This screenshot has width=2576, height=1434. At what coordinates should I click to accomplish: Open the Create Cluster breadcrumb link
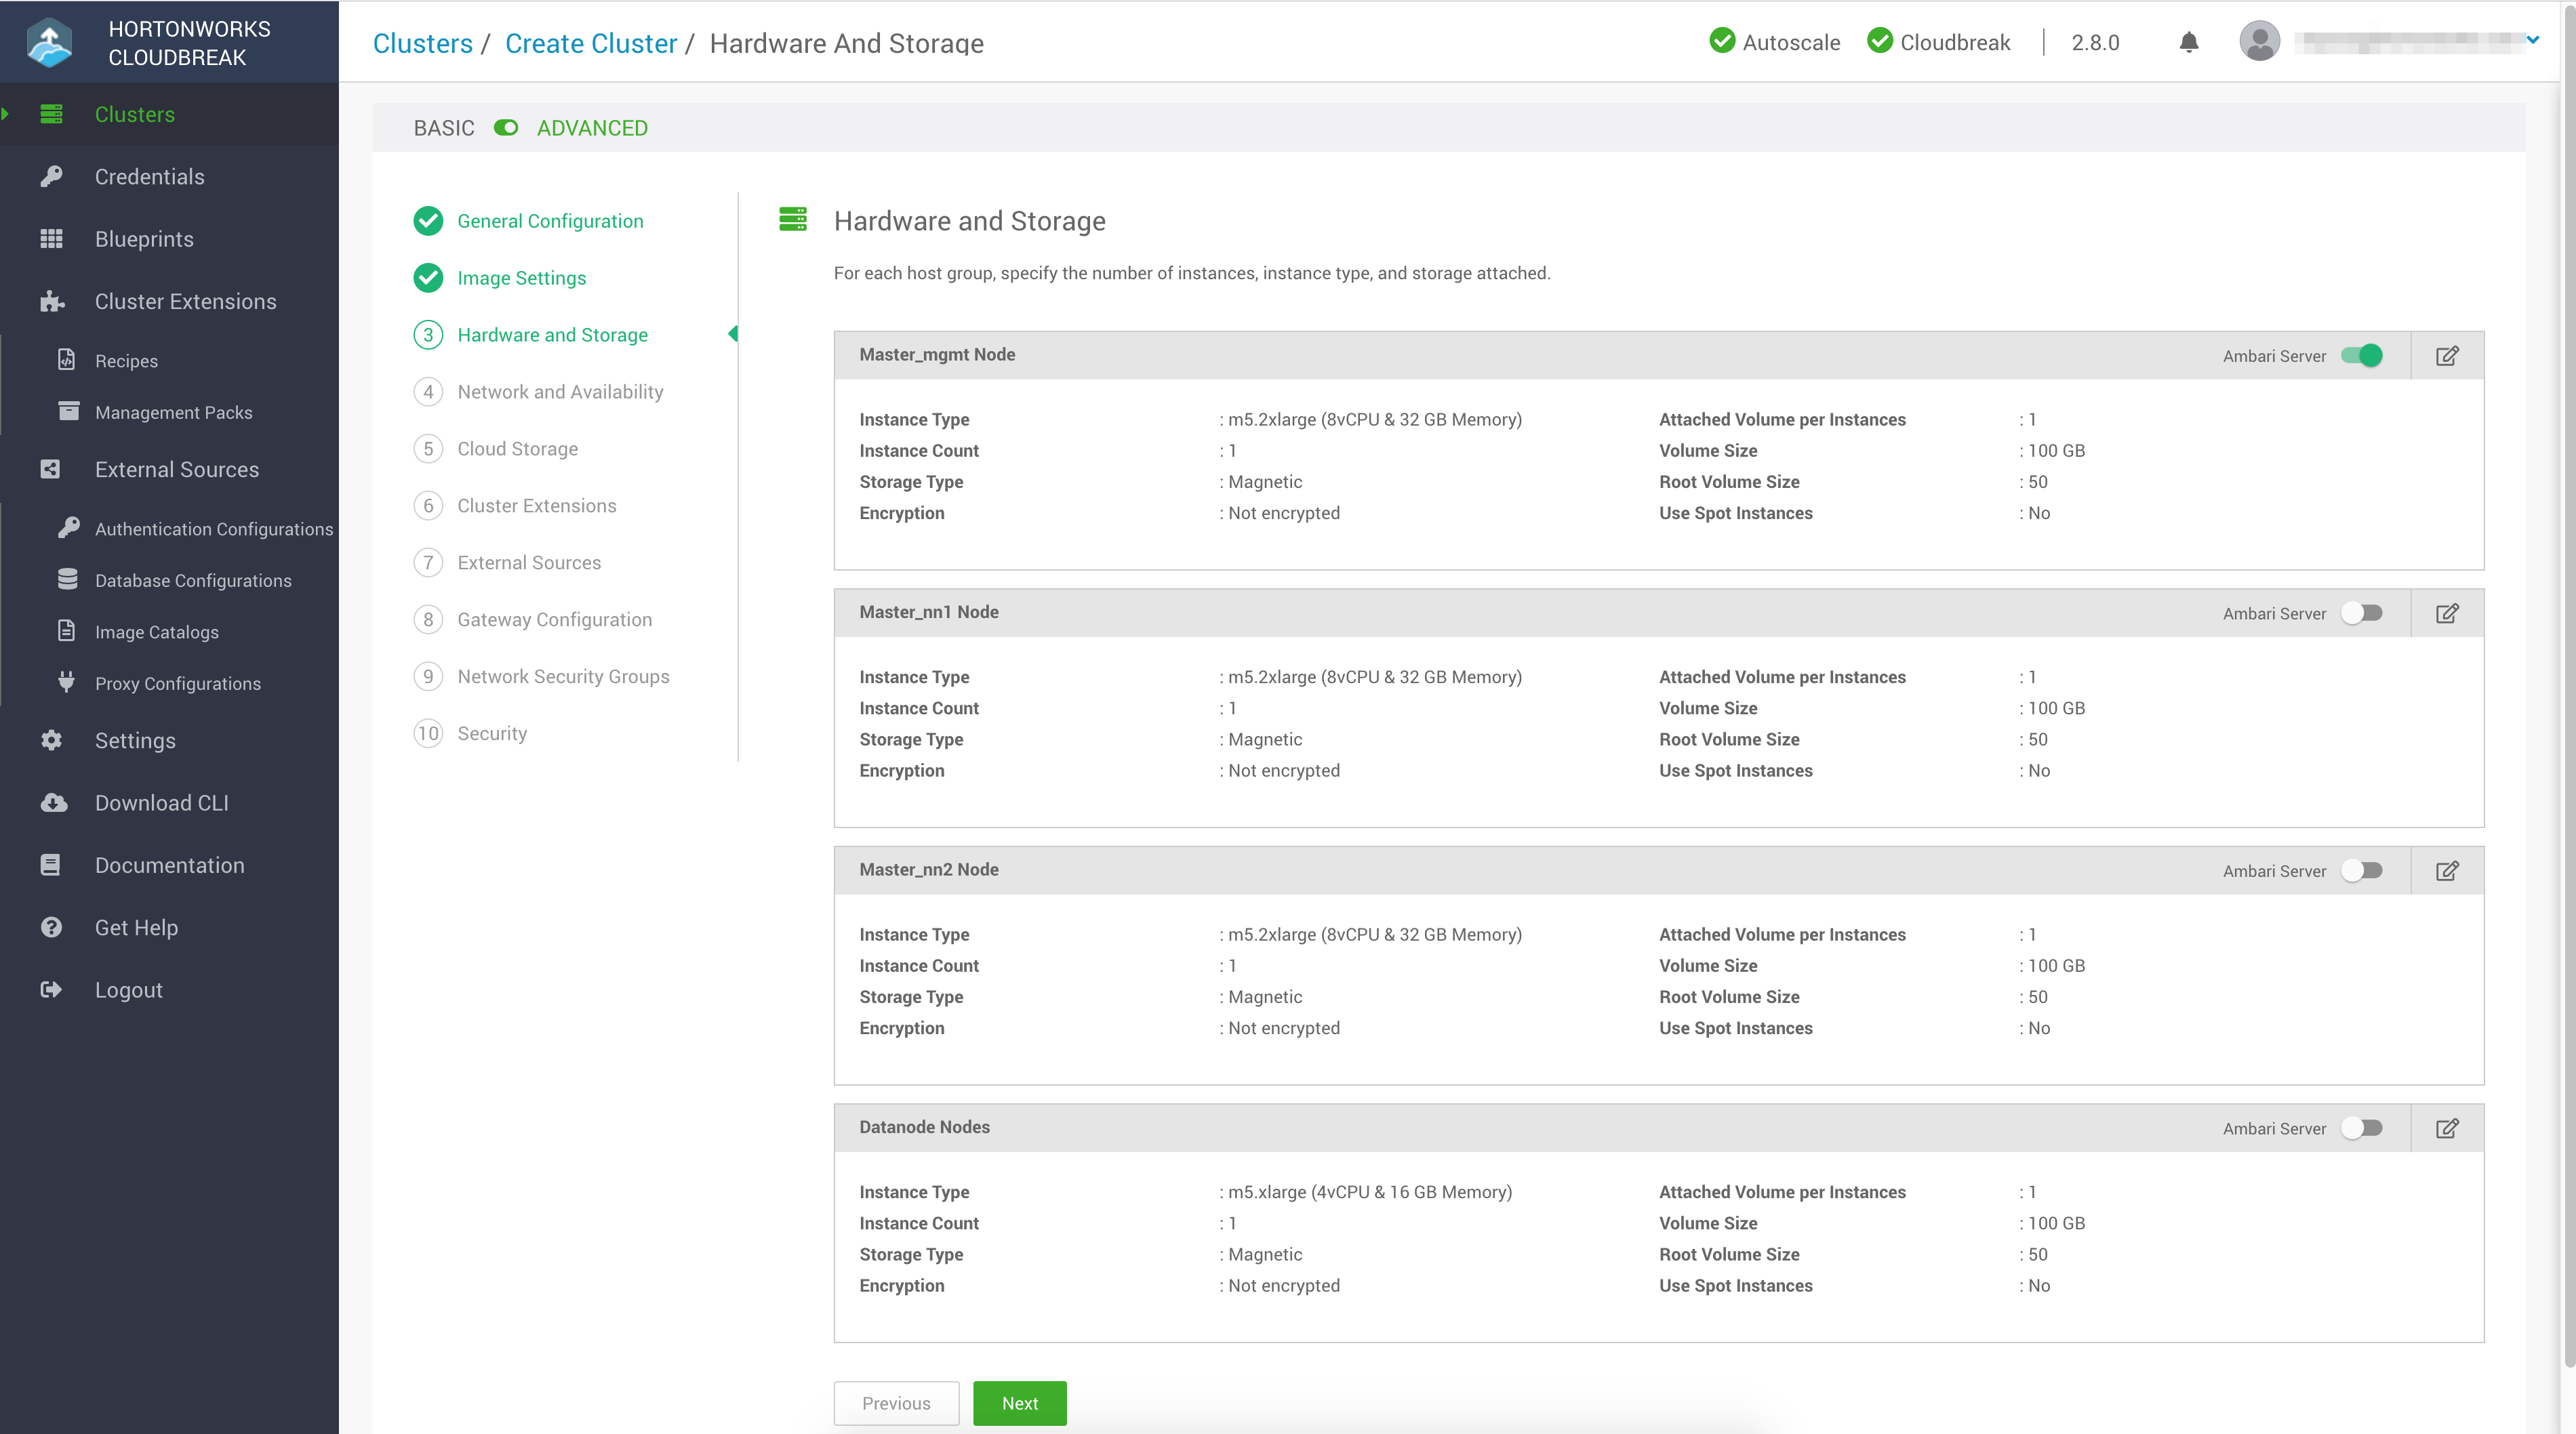591,43
